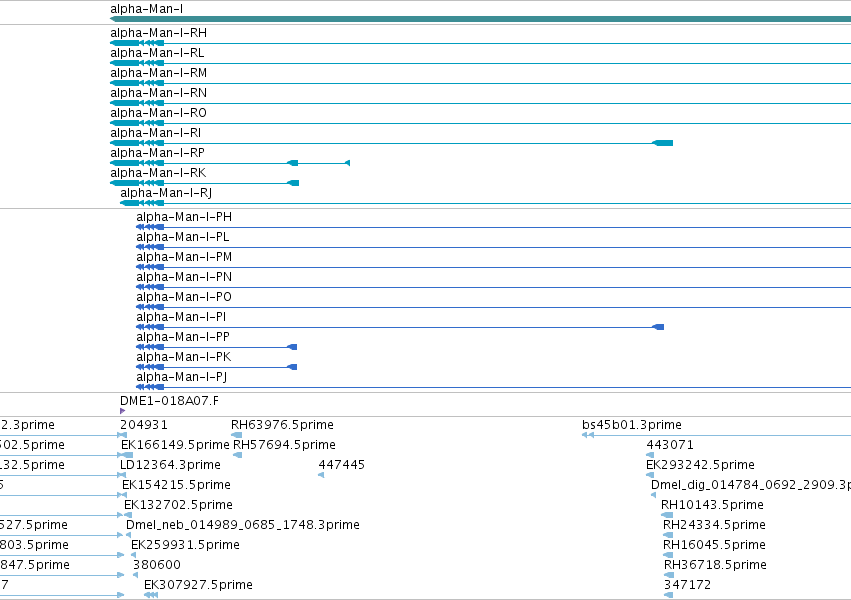Select transcript alpha-Man-I-RO label

point(158,113)
